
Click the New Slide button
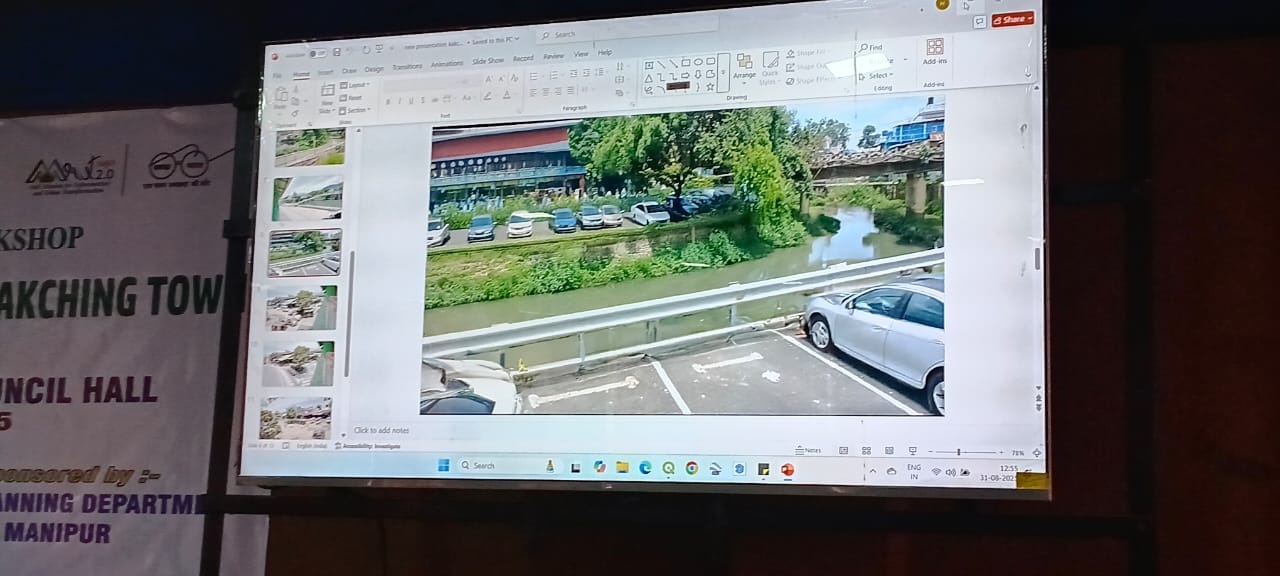(x=327, y=96)
